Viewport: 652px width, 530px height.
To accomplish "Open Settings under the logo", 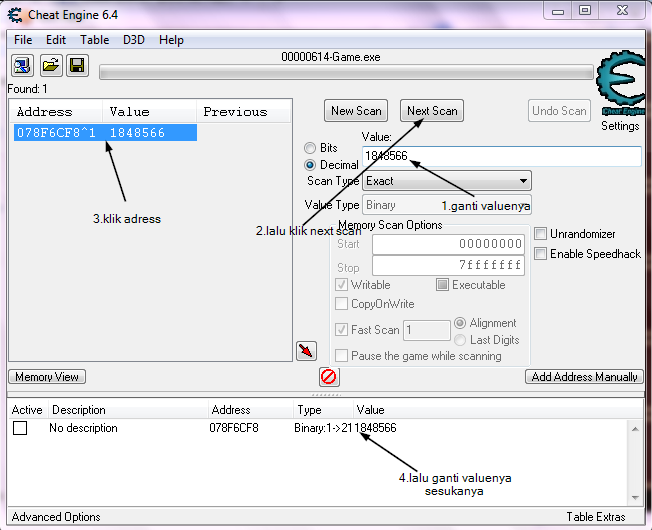I will tap(620, 126).
